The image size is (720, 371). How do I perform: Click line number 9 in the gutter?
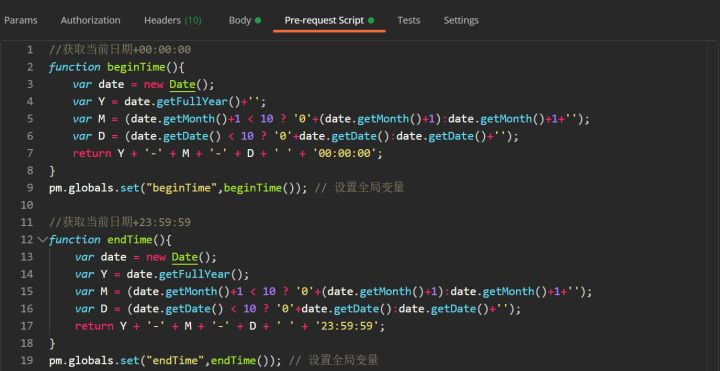point(30,188)
